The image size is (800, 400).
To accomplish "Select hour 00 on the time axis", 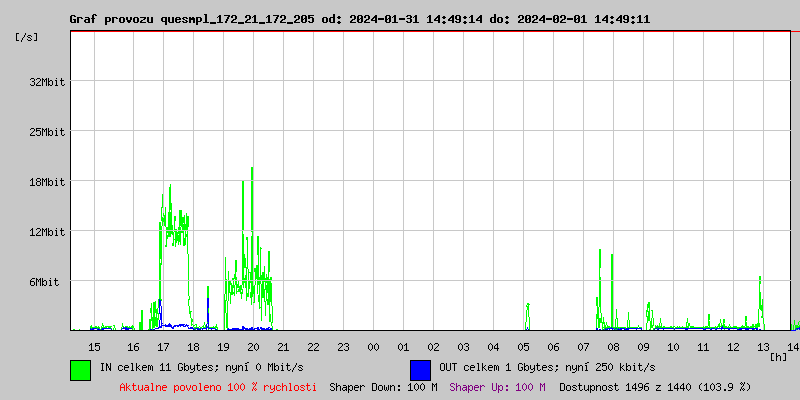I will pyautogui.click(x=373, y=346).
